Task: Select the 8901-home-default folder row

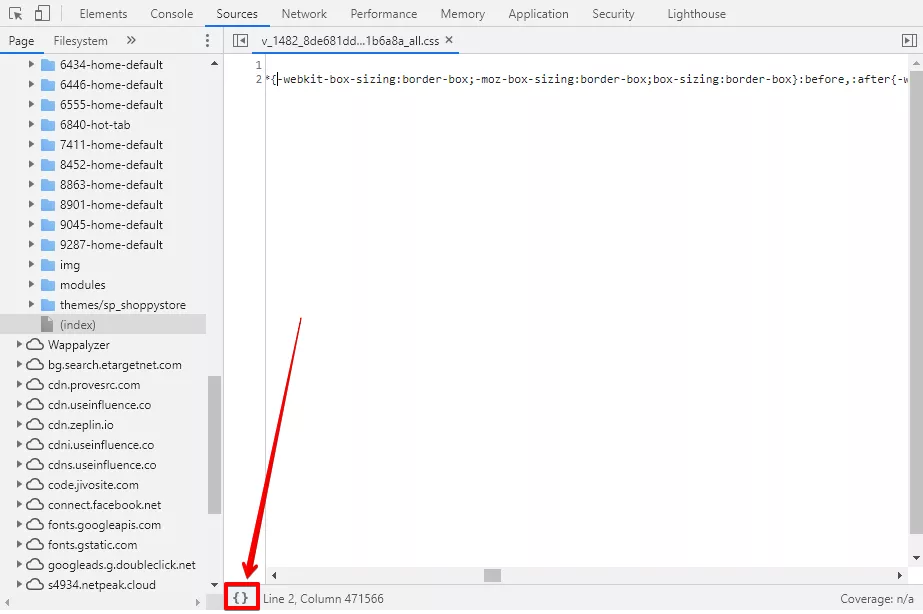Action: tap(103, 205)
